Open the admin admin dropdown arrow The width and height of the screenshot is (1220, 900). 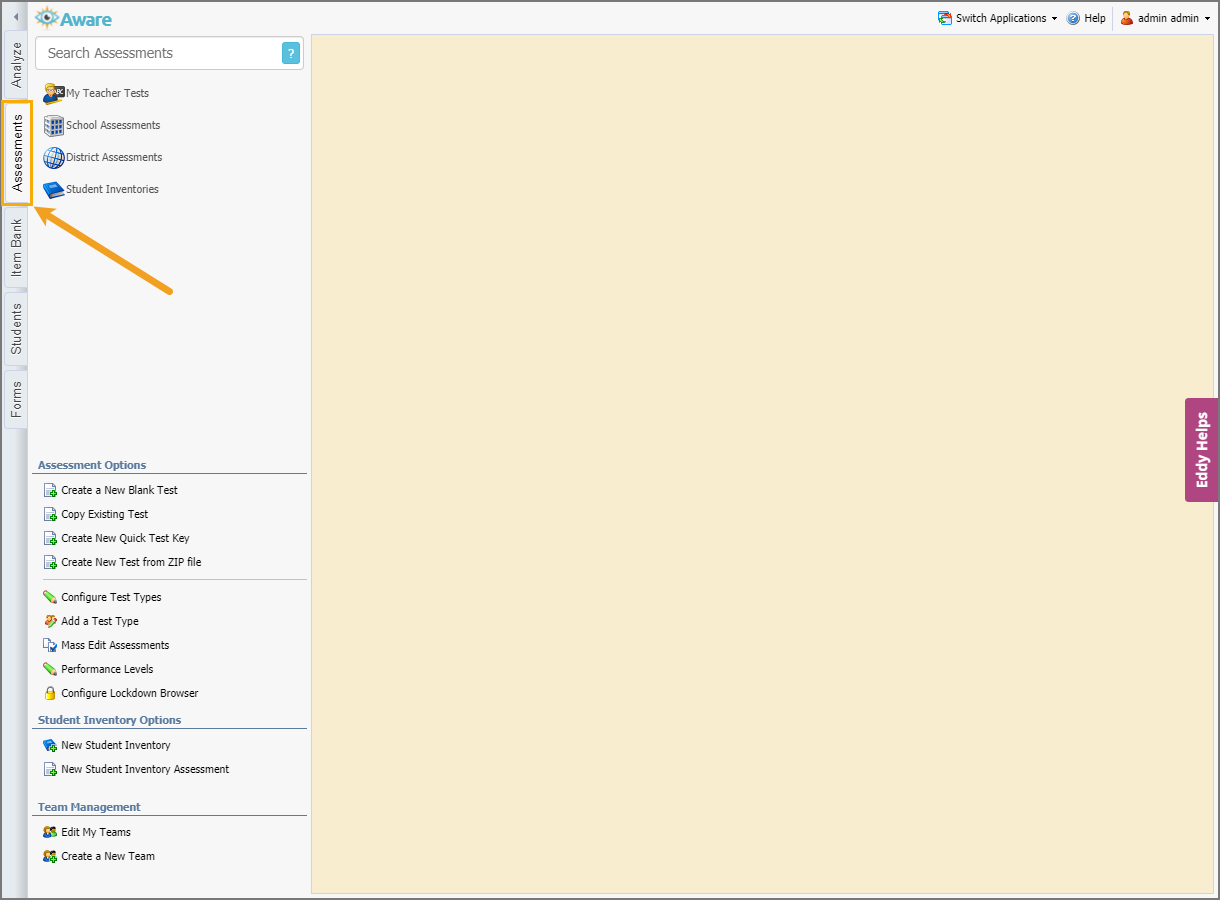click(x=1207, y=19)
